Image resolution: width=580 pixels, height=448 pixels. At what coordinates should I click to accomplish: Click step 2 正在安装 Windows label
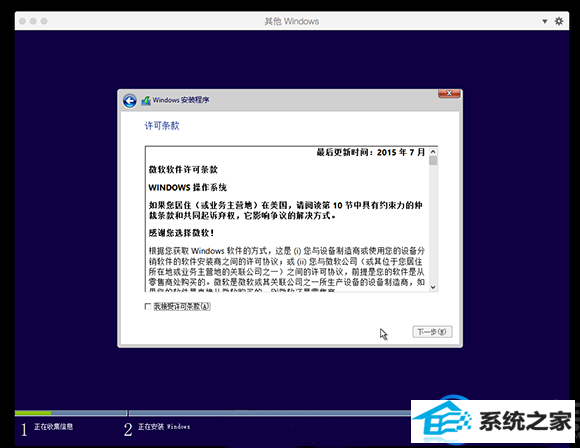[x=164, y=427]
